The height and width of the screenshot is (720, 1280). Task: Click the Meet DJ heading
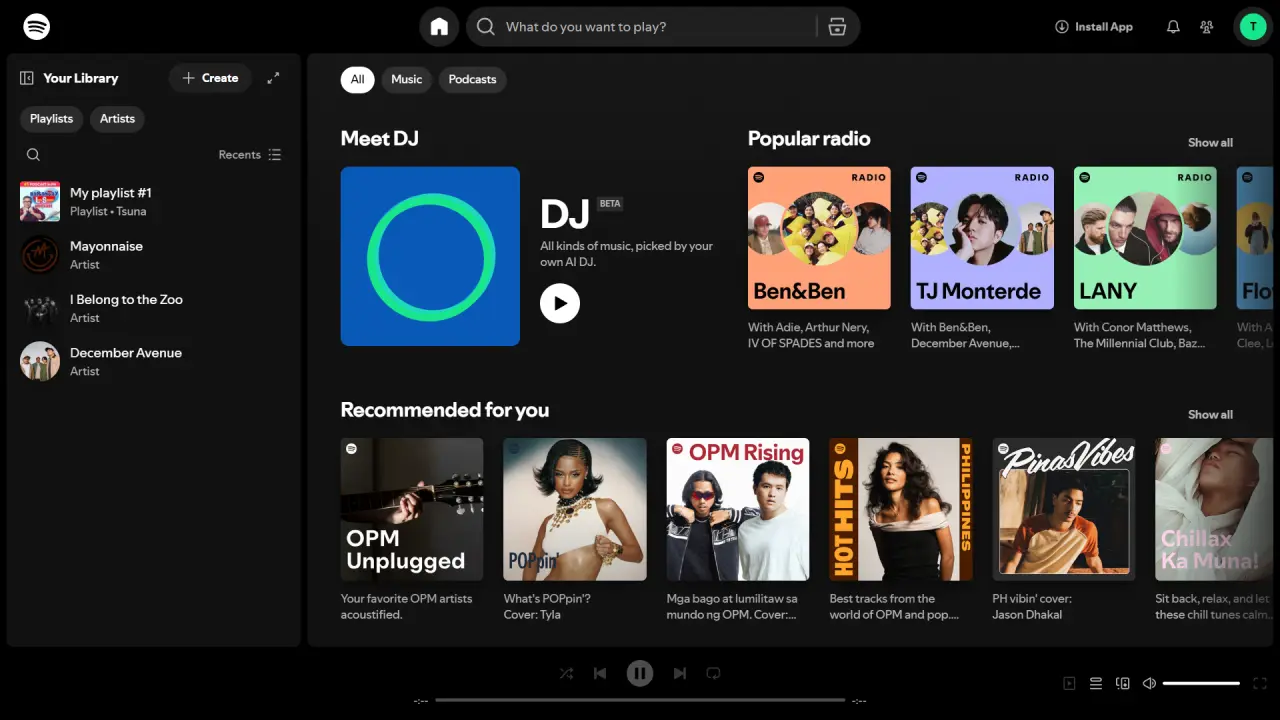(x=380, y=139)
